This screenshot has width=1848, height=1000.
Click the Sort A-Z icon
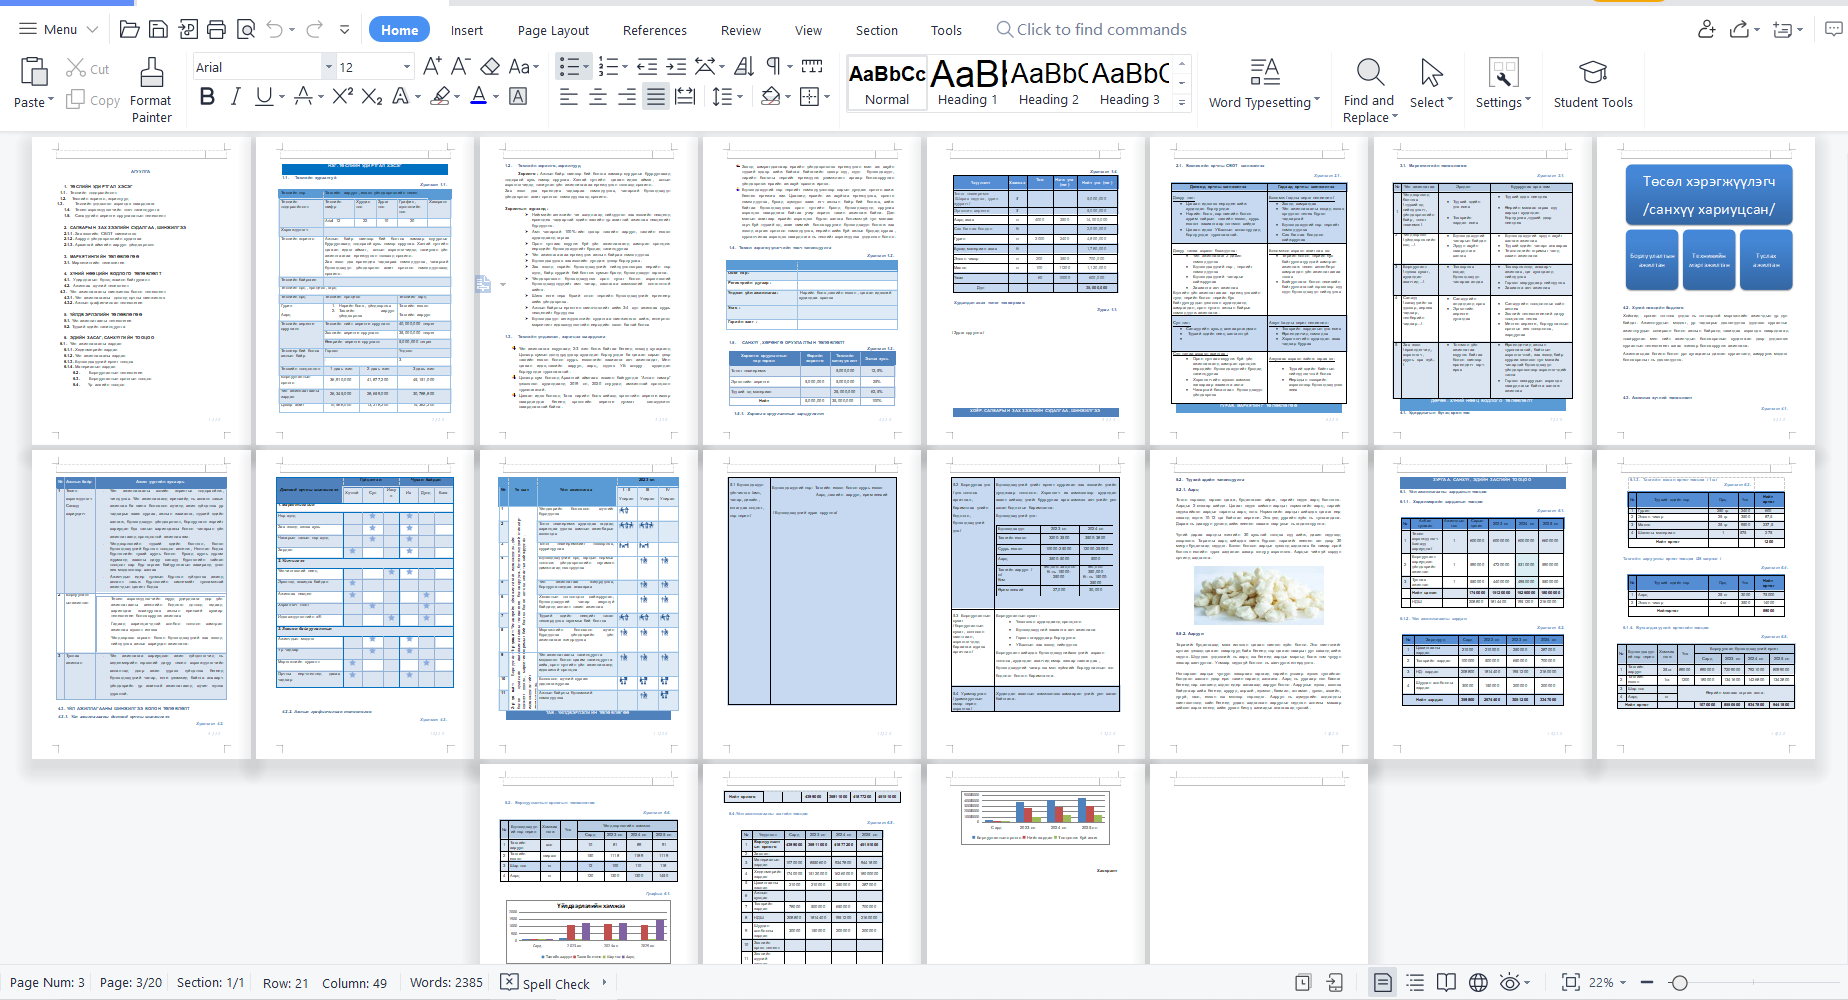click(744, 66)
